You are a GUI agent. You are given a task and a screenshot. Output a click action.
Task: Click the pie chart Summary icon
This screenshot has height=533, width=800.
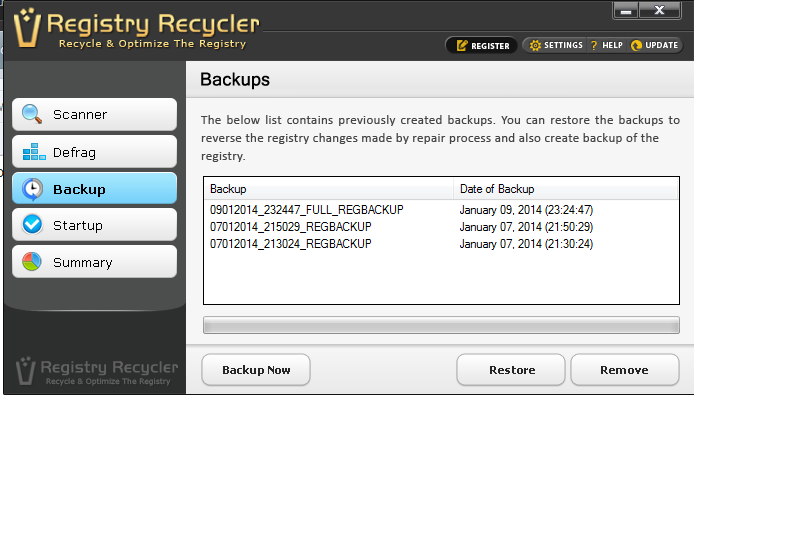click(x=32, y=262)
